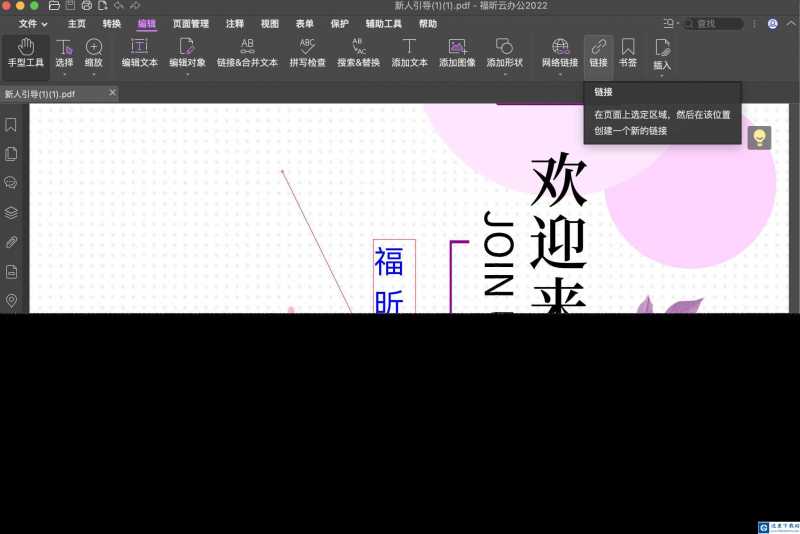Activate the 编辑对象 edit object tool
This screenshot has height=534, width=800.
coord(187,53)
